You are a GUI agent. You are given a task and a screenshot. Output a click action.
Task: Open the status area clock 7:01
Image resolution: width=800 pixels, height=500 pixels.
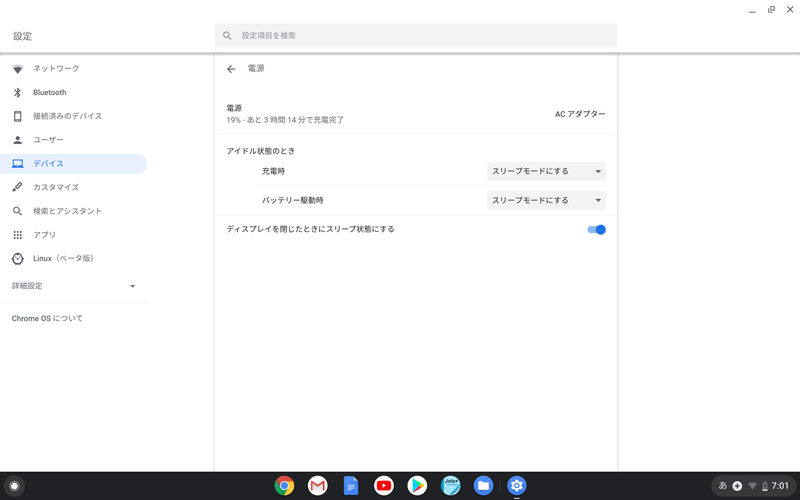[780, 486]
